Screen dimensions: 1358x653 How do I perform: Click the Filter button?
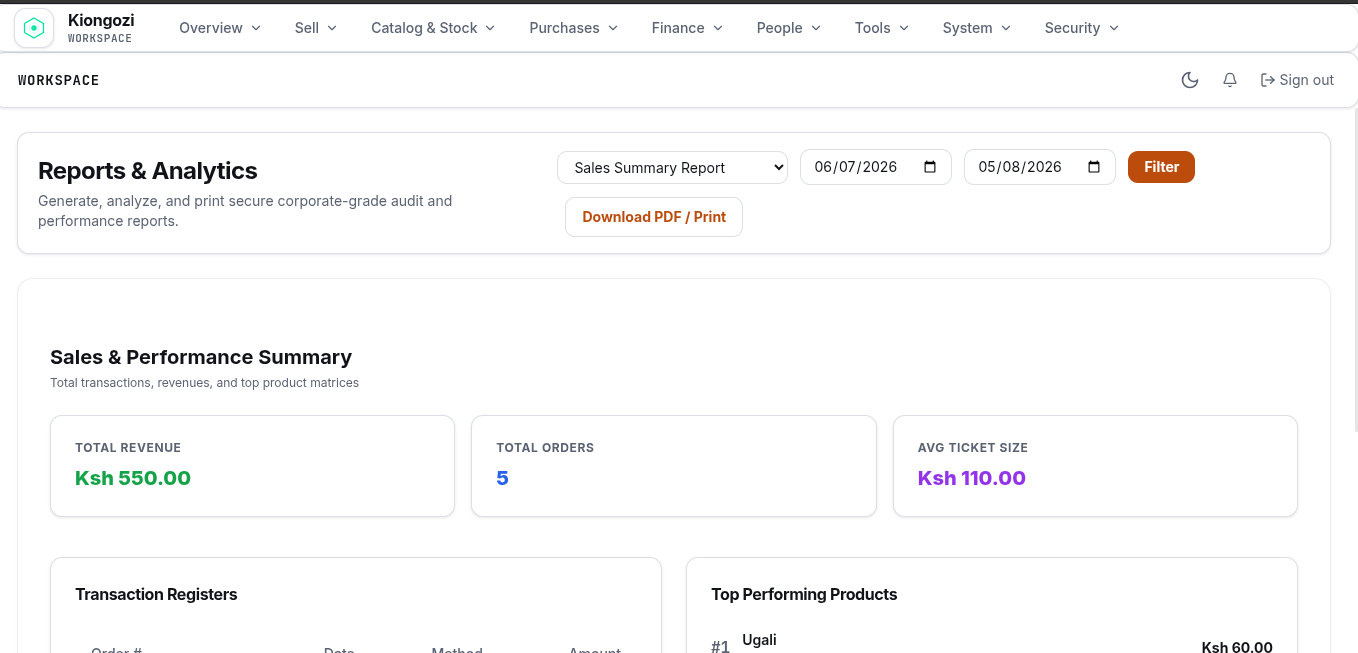[x=1161, y=167]
